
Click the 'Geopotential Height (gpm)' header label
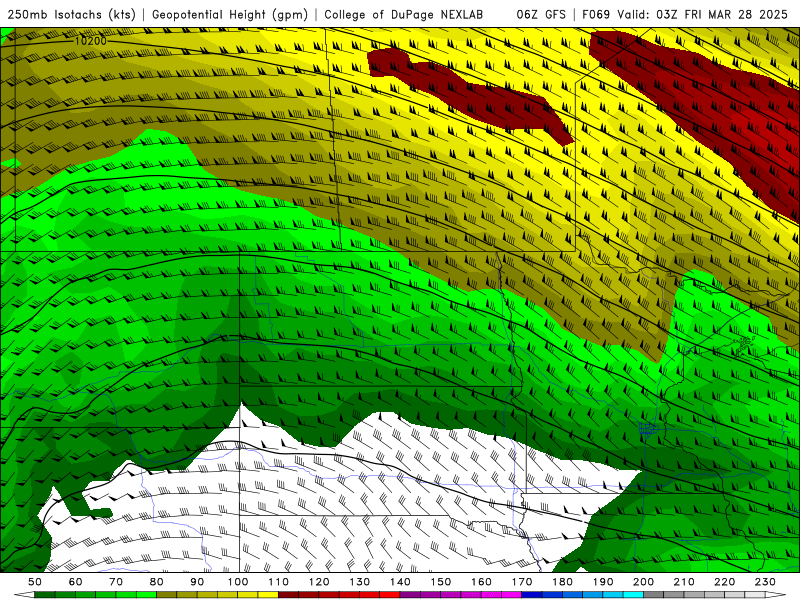pyautogui.click(x=230, y=14)
